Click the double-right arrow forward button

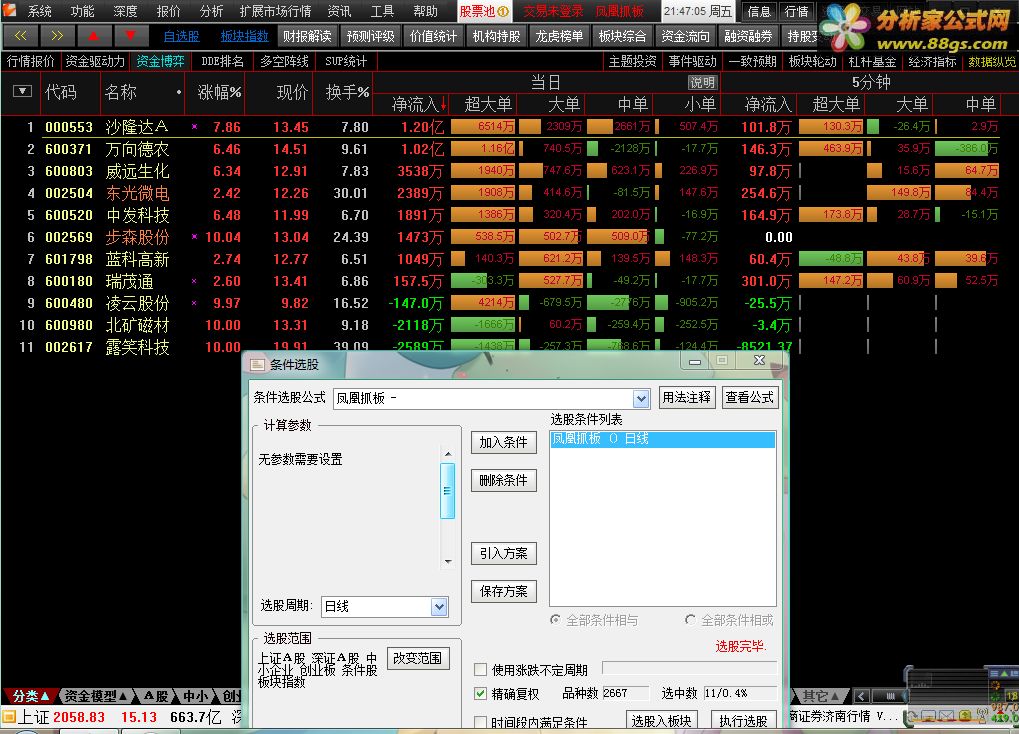pos(57,36)
